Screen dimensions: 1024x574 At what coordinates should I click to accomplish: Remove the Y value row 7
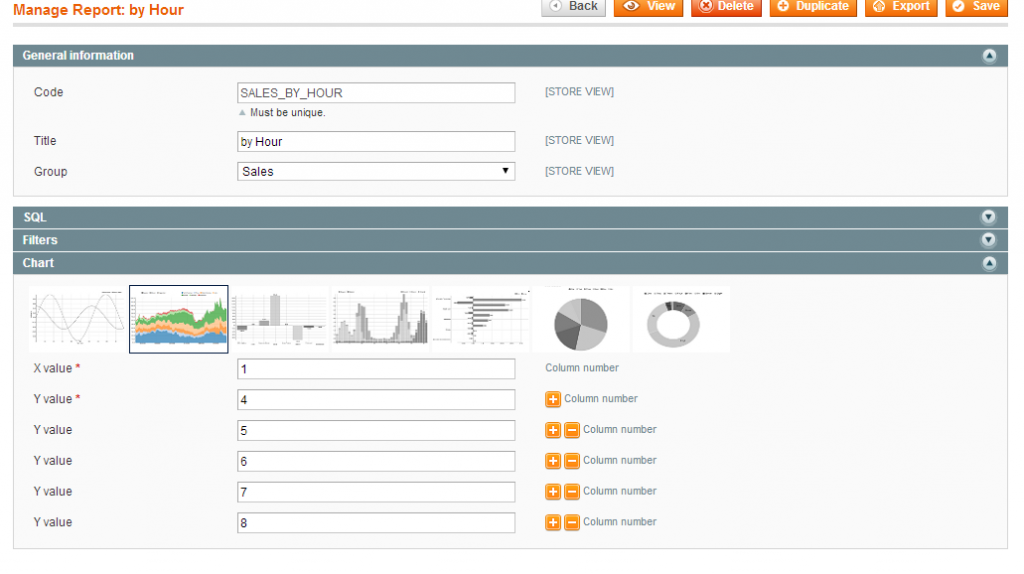coord(571,491)
